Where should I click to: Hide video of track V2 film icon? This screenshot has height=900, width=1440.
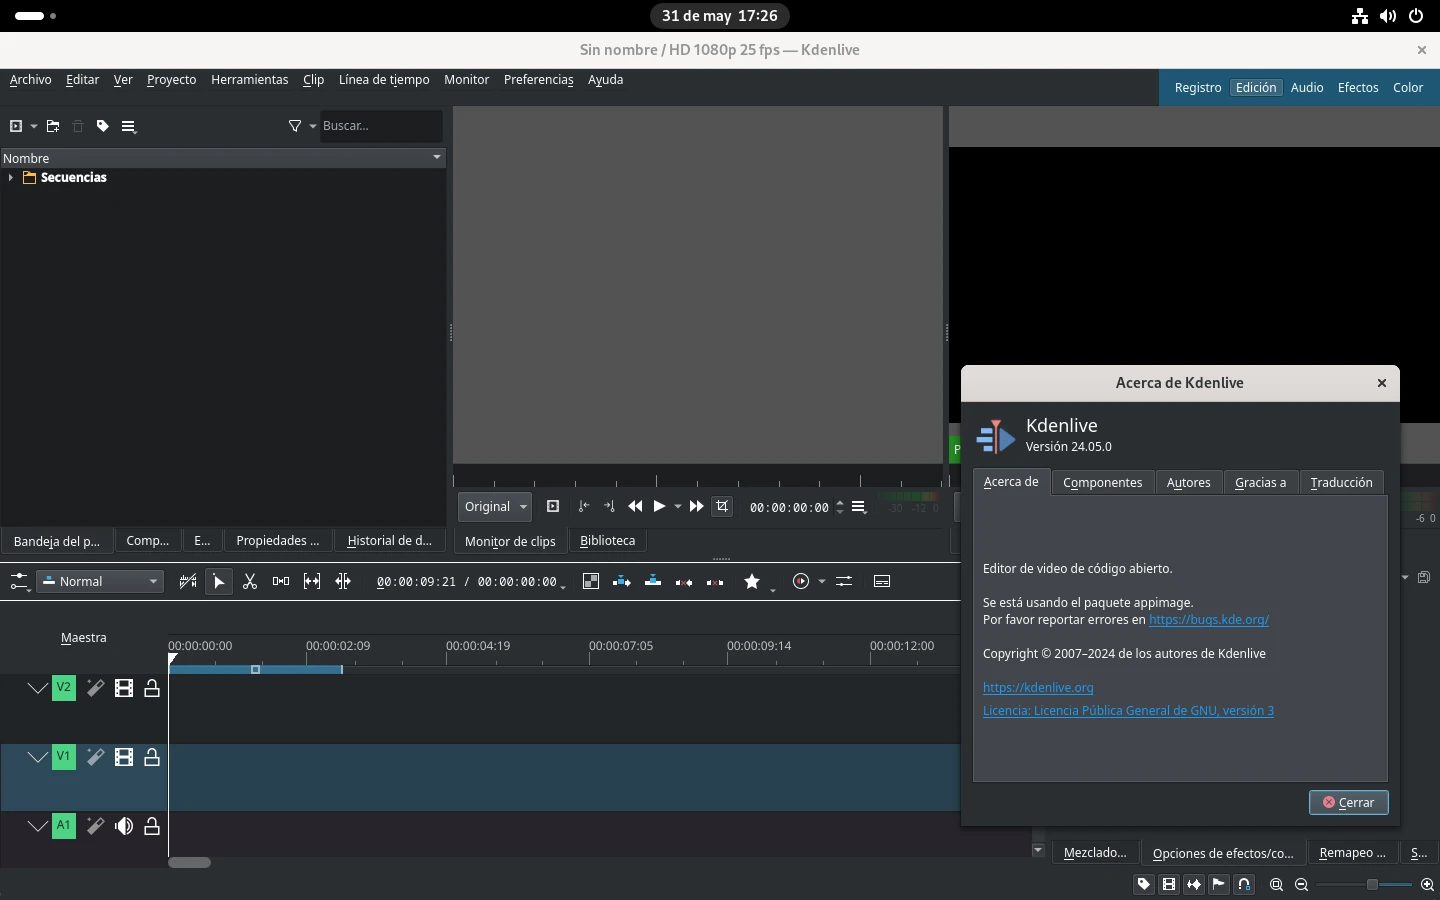coord(124,688)
